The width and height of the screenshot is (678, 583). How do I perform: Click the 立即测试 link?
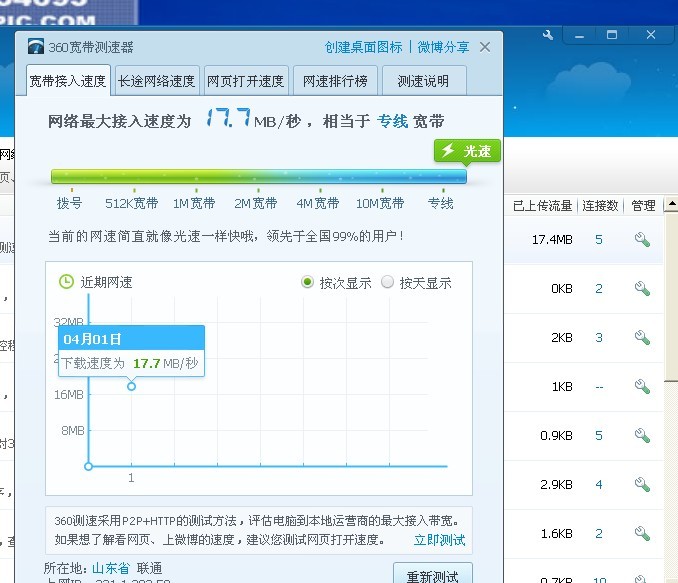(439, 540)
